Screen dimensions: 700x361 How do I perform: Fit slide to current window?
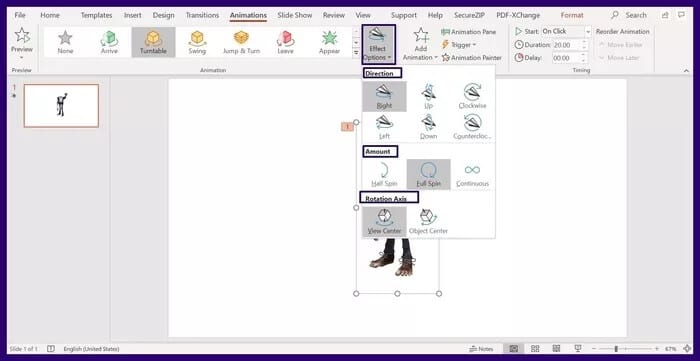point(687,349)
